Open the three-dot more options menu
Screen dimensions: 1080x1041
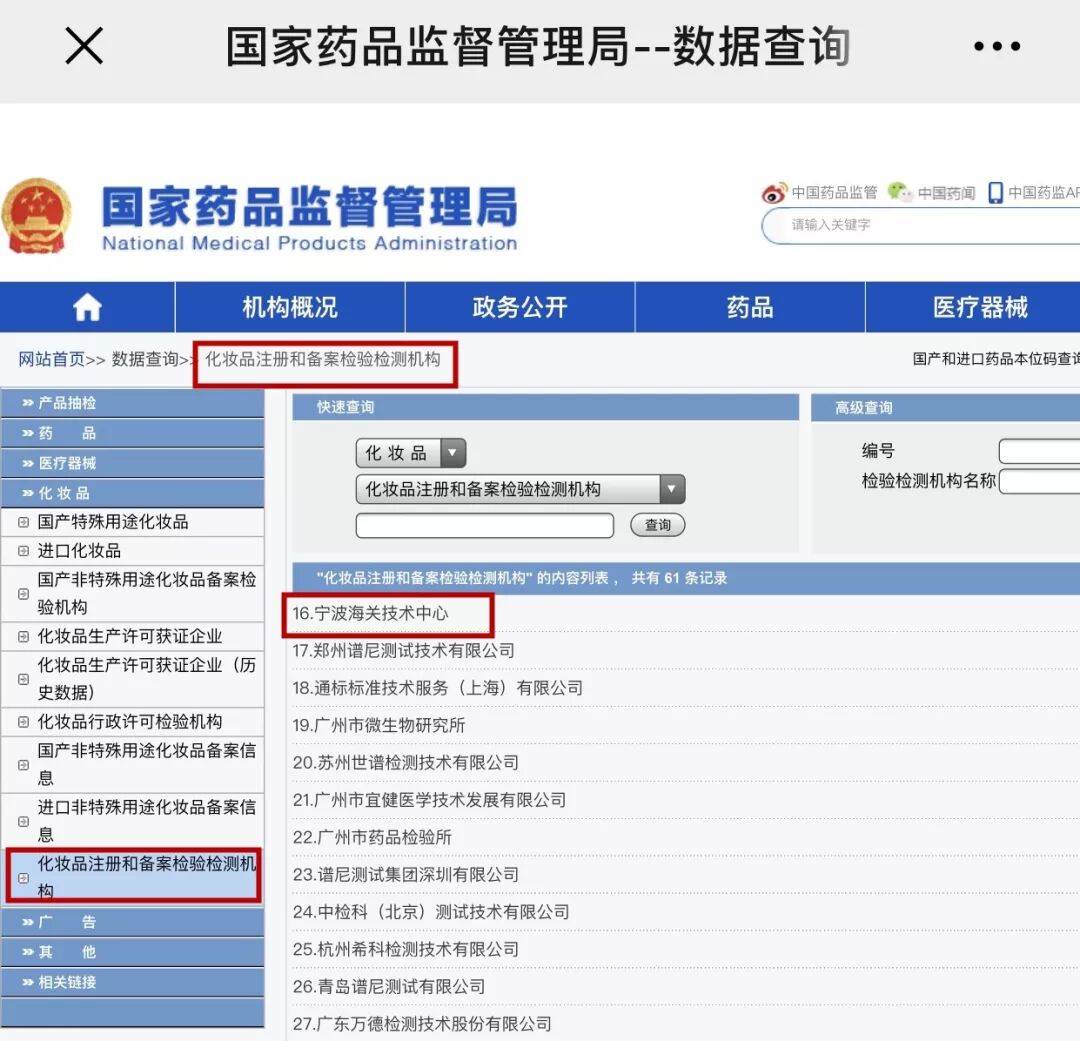997,46
